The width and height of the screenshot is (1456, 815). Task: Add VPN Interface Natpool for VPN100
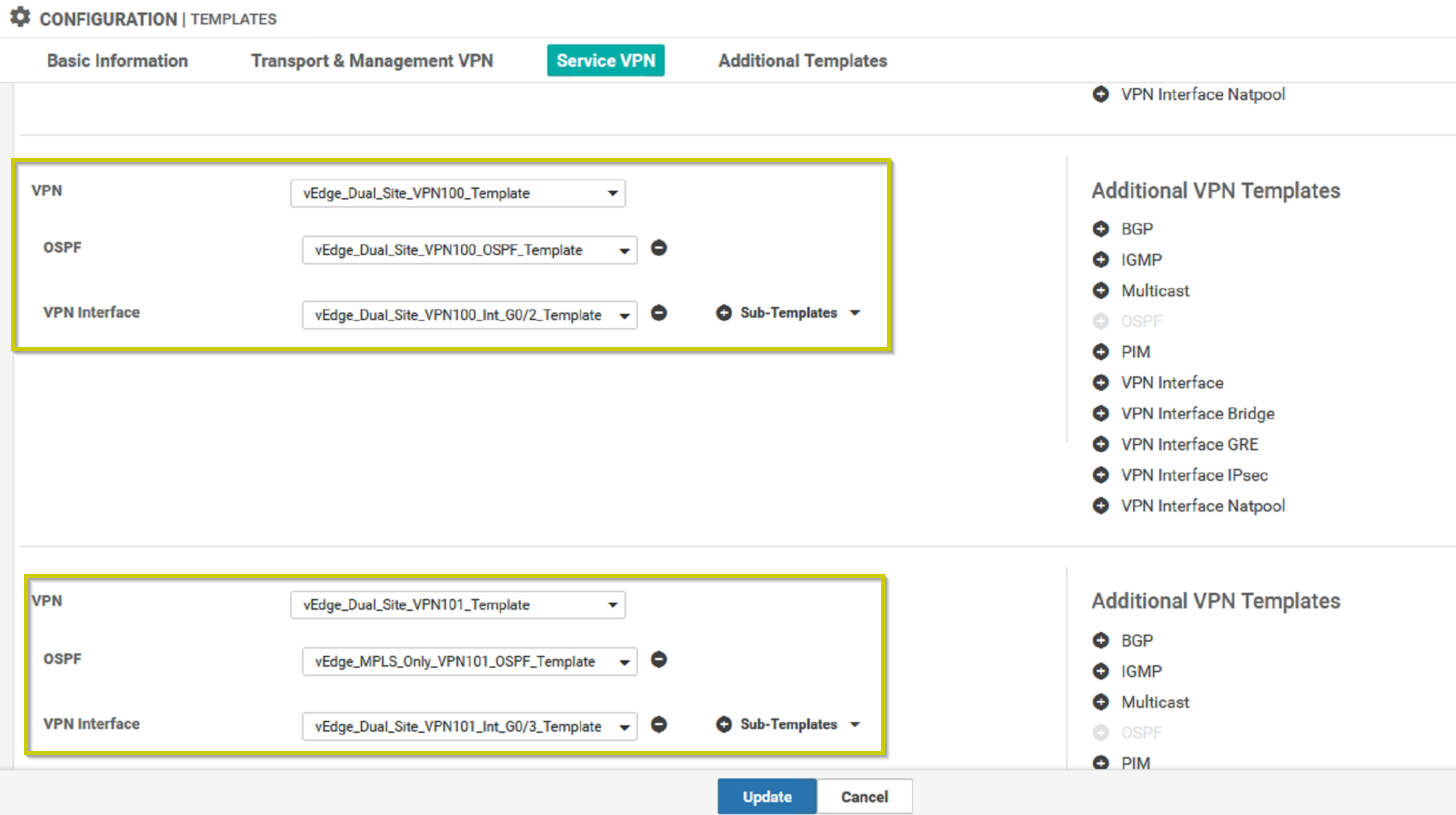click(x=1101, y=506)
